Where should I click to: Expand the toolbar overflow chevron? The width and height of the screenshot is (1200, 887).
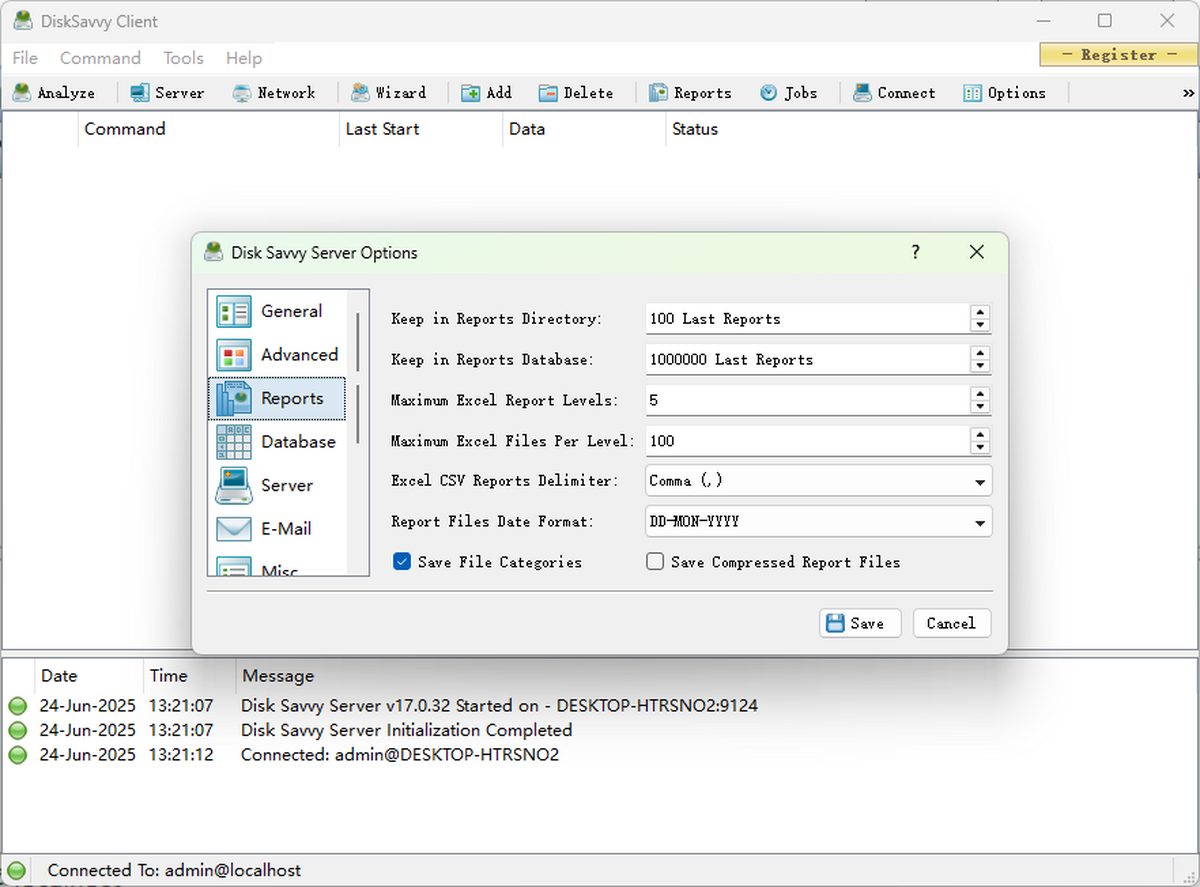tap(1188, 92)
